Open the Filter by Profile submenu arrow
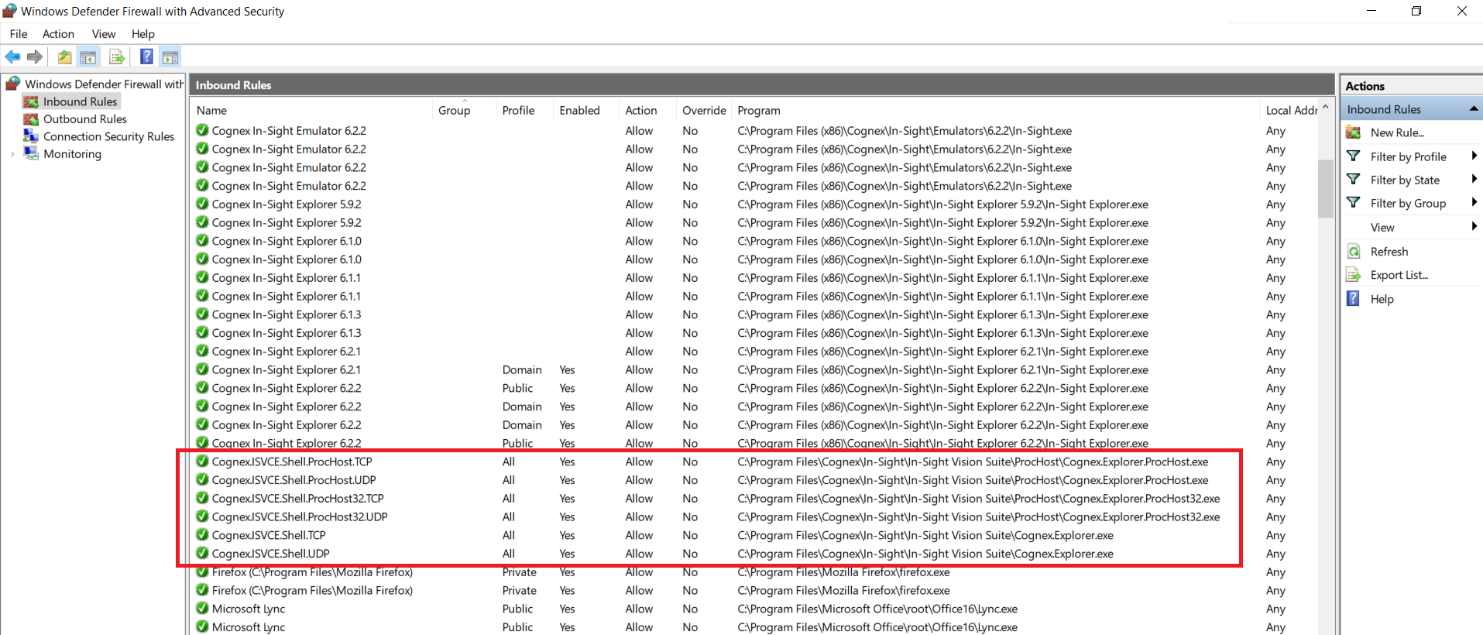This screenshot has width=1483, height=635. pyautogui.click(x=1474, y=156)
